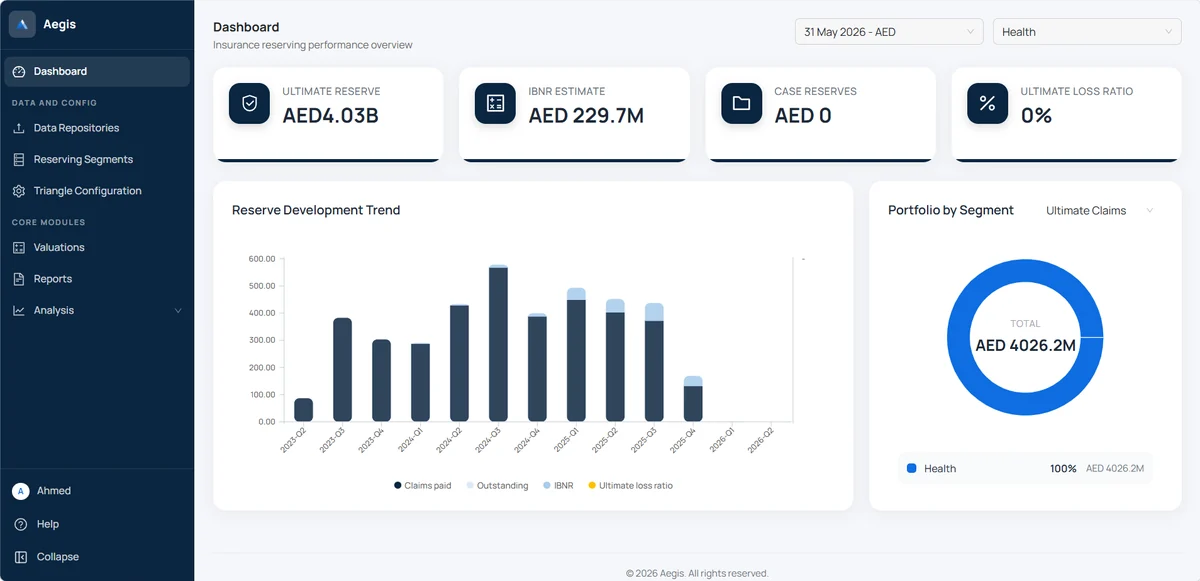Toggle Ultimate loss ratio legend series
The height and width of the screenshot is (581, 1200).
(630, 486)
